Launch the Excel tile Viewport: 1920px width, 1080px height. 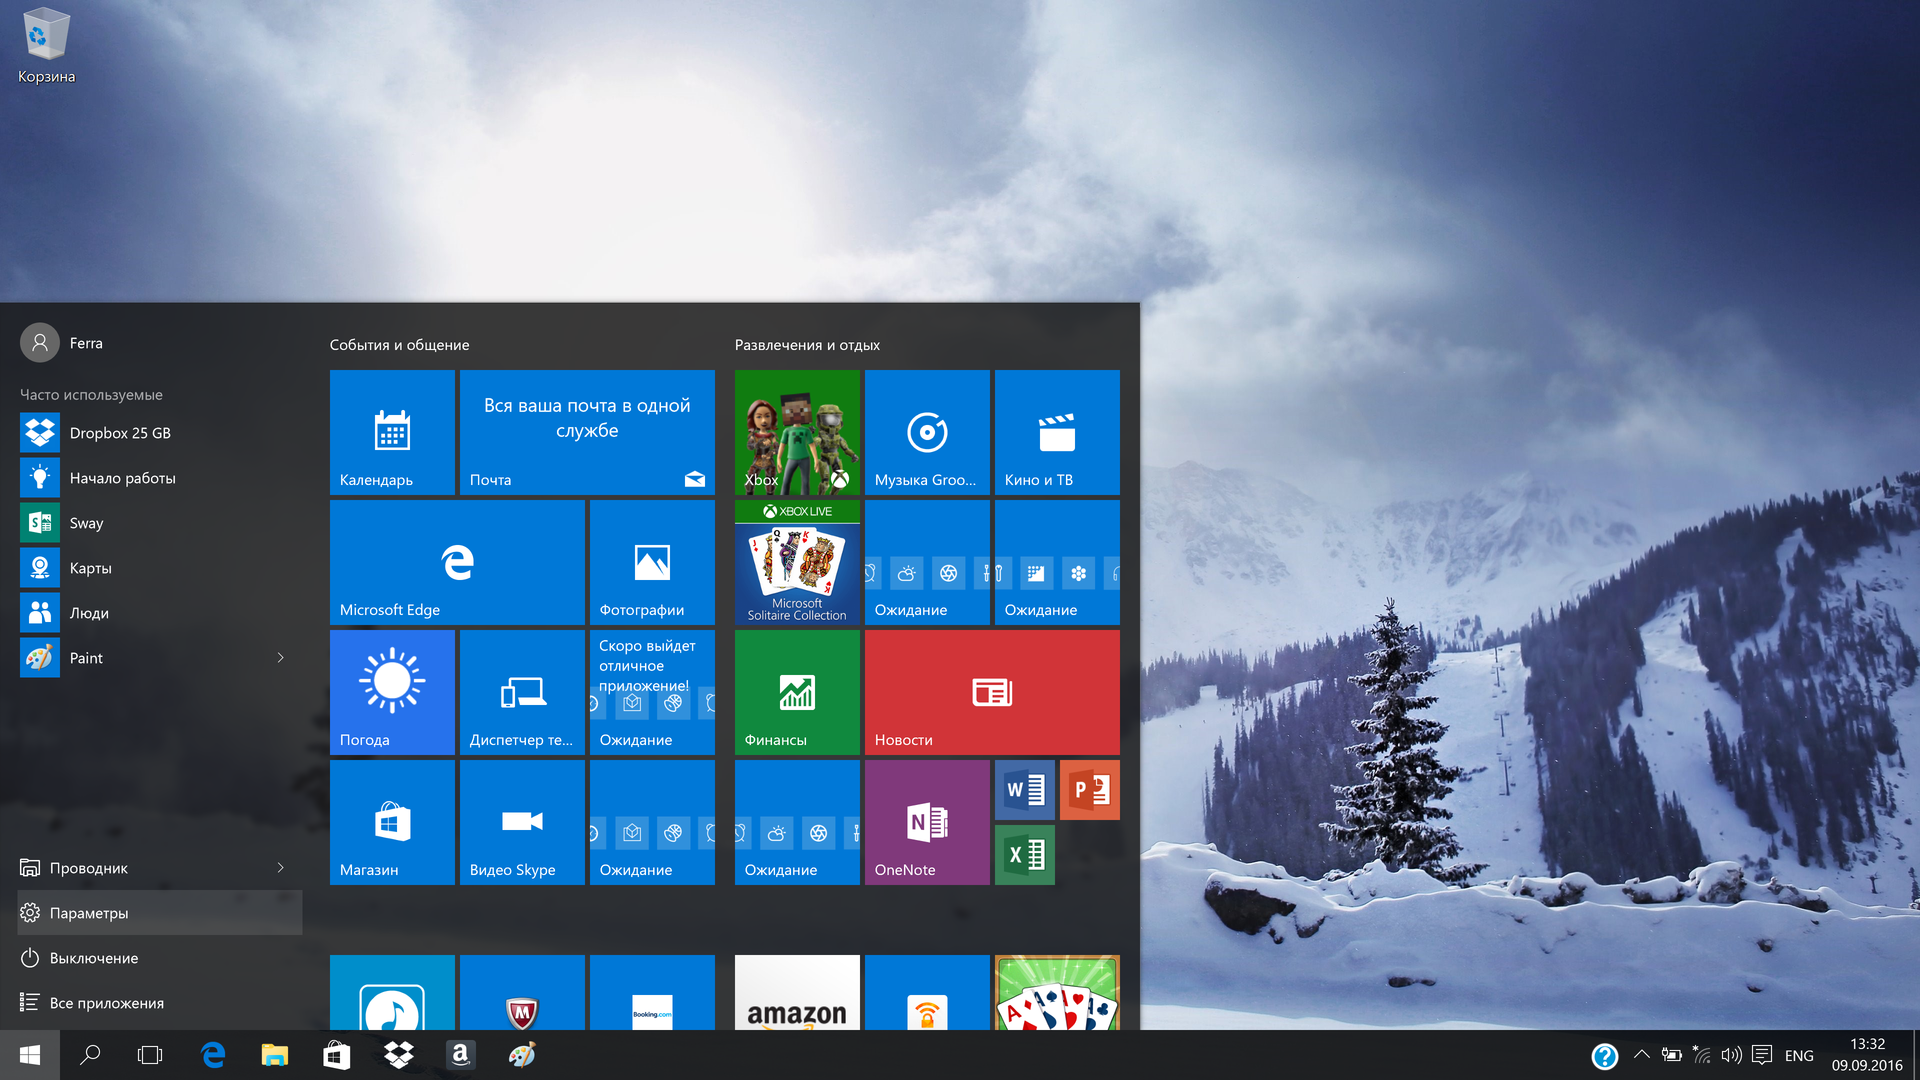click(1024, 855)
